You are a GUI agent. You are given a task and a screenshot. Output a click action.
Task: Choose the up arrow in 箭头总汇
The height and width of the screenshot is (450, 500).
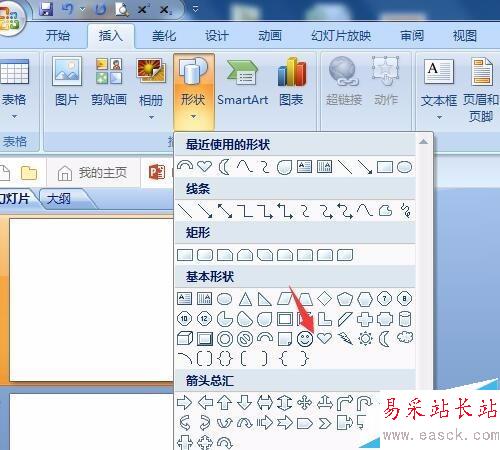click(225, 403)
